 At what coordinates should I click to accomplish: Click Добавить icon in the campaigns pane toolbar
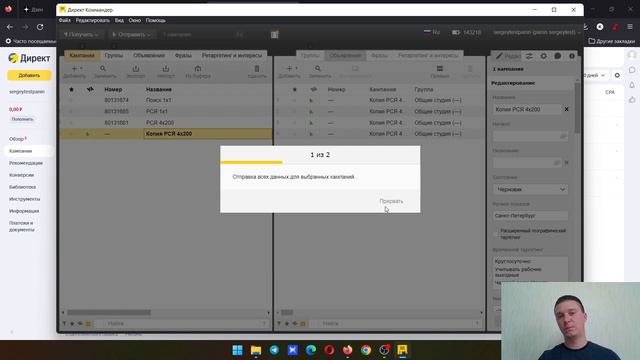click(x=74, y=69)
